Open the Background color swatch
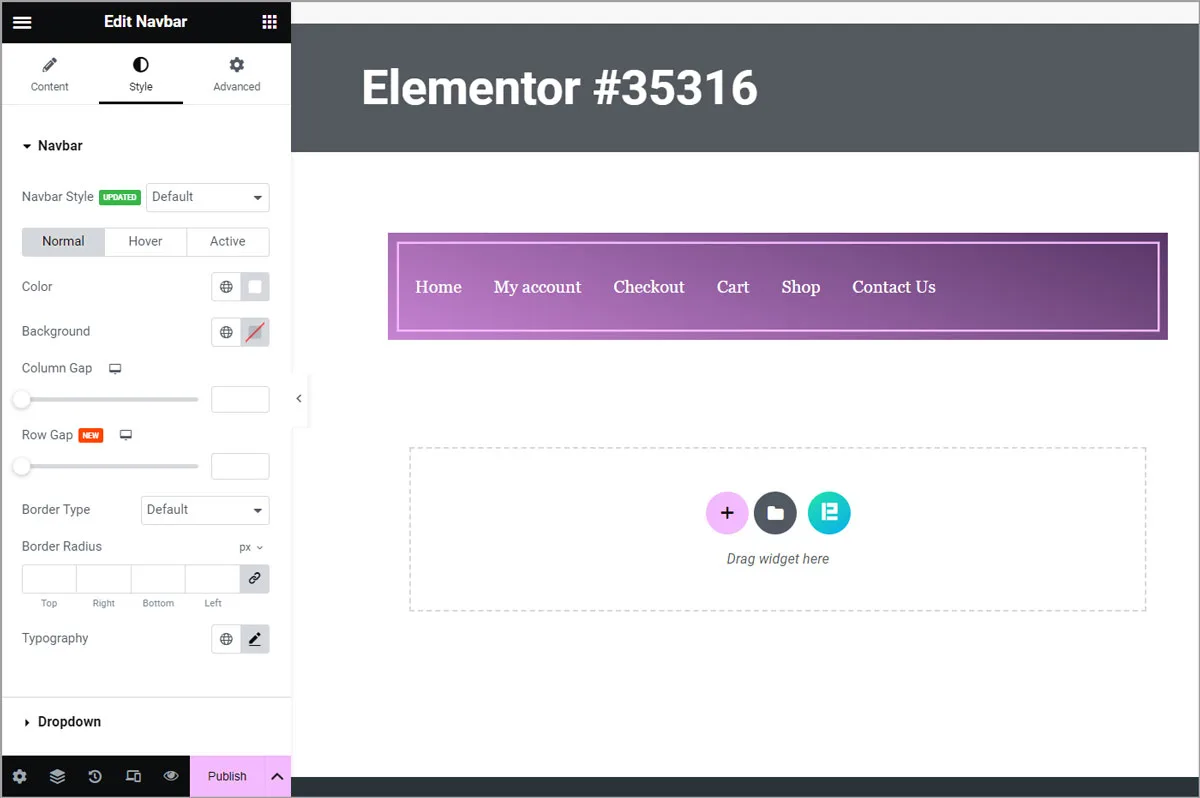 [x=255, y=332]
